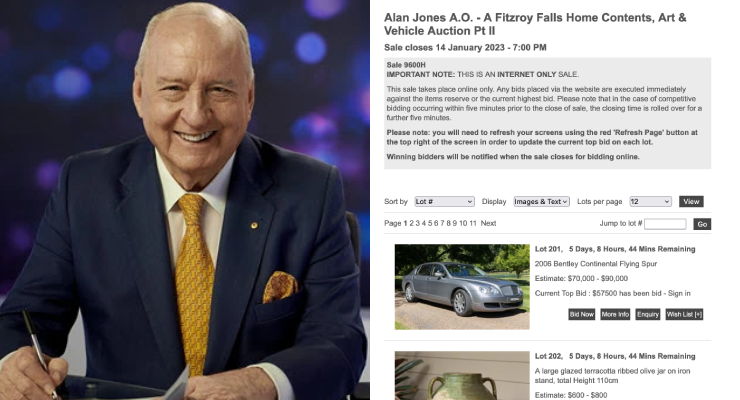Open the terracotta olive jar thumbnail
The width and height of the screenshot is (740, 400).
[x=462, y=375]
